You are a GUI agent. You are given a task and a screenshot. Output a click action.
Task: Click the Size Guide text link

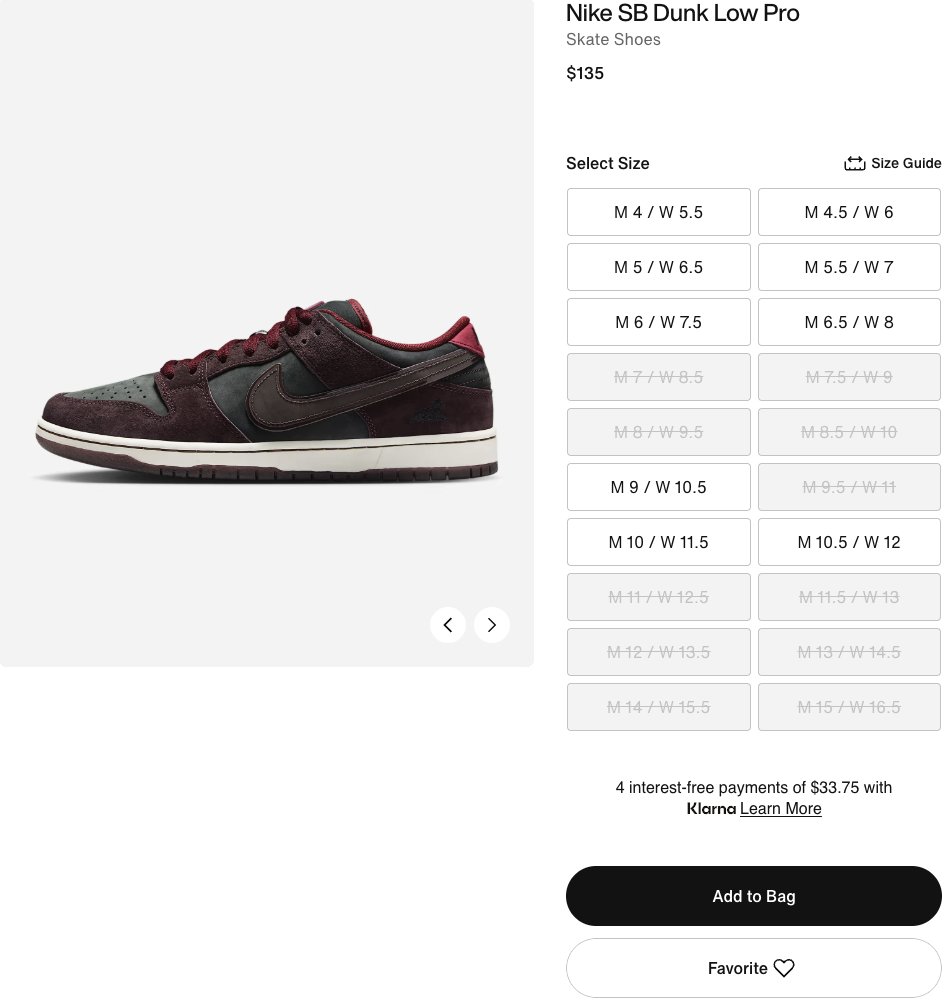point(906,163)
